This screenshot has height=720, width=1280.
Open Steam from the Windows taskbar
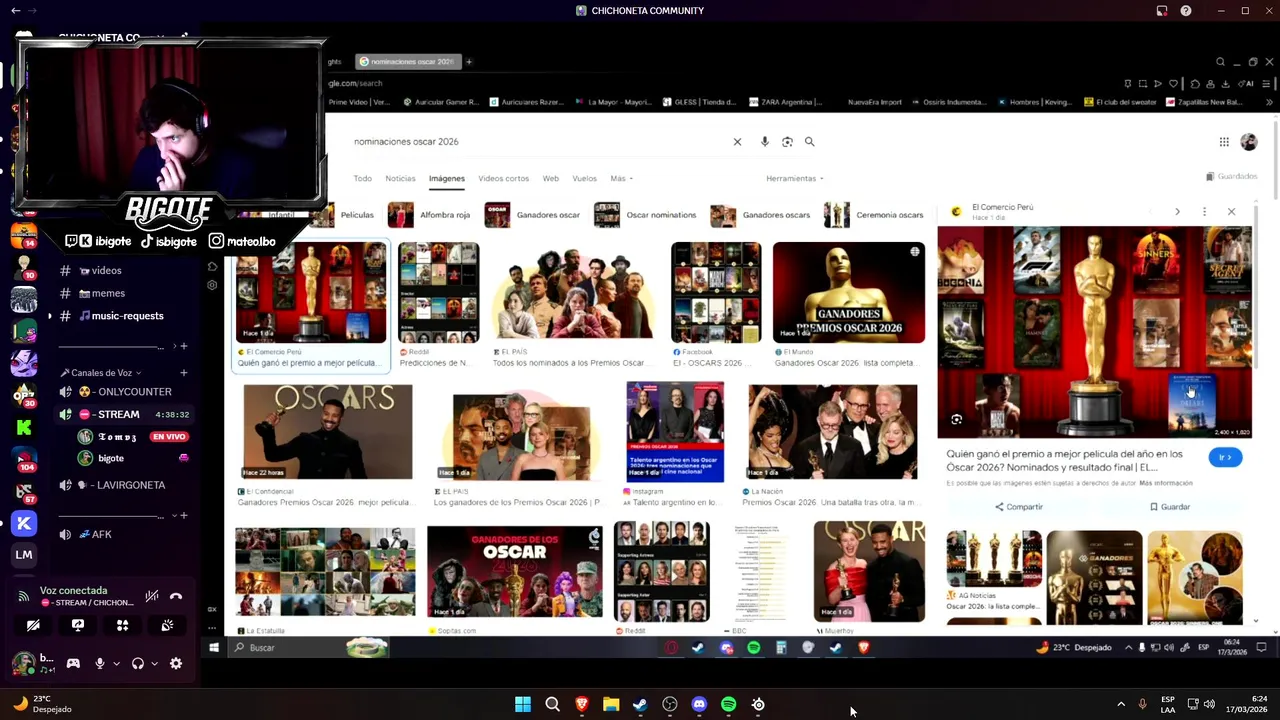[640, 704]
